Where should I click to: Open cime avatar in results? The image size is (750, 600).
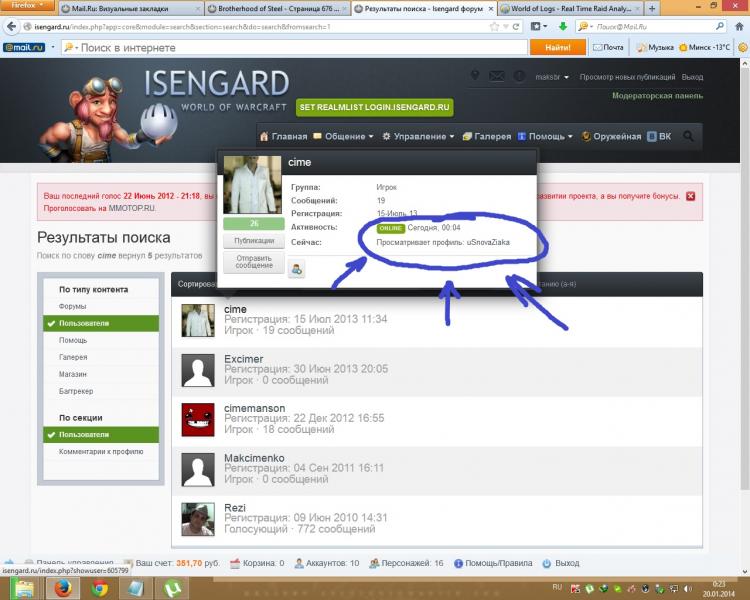198,321
